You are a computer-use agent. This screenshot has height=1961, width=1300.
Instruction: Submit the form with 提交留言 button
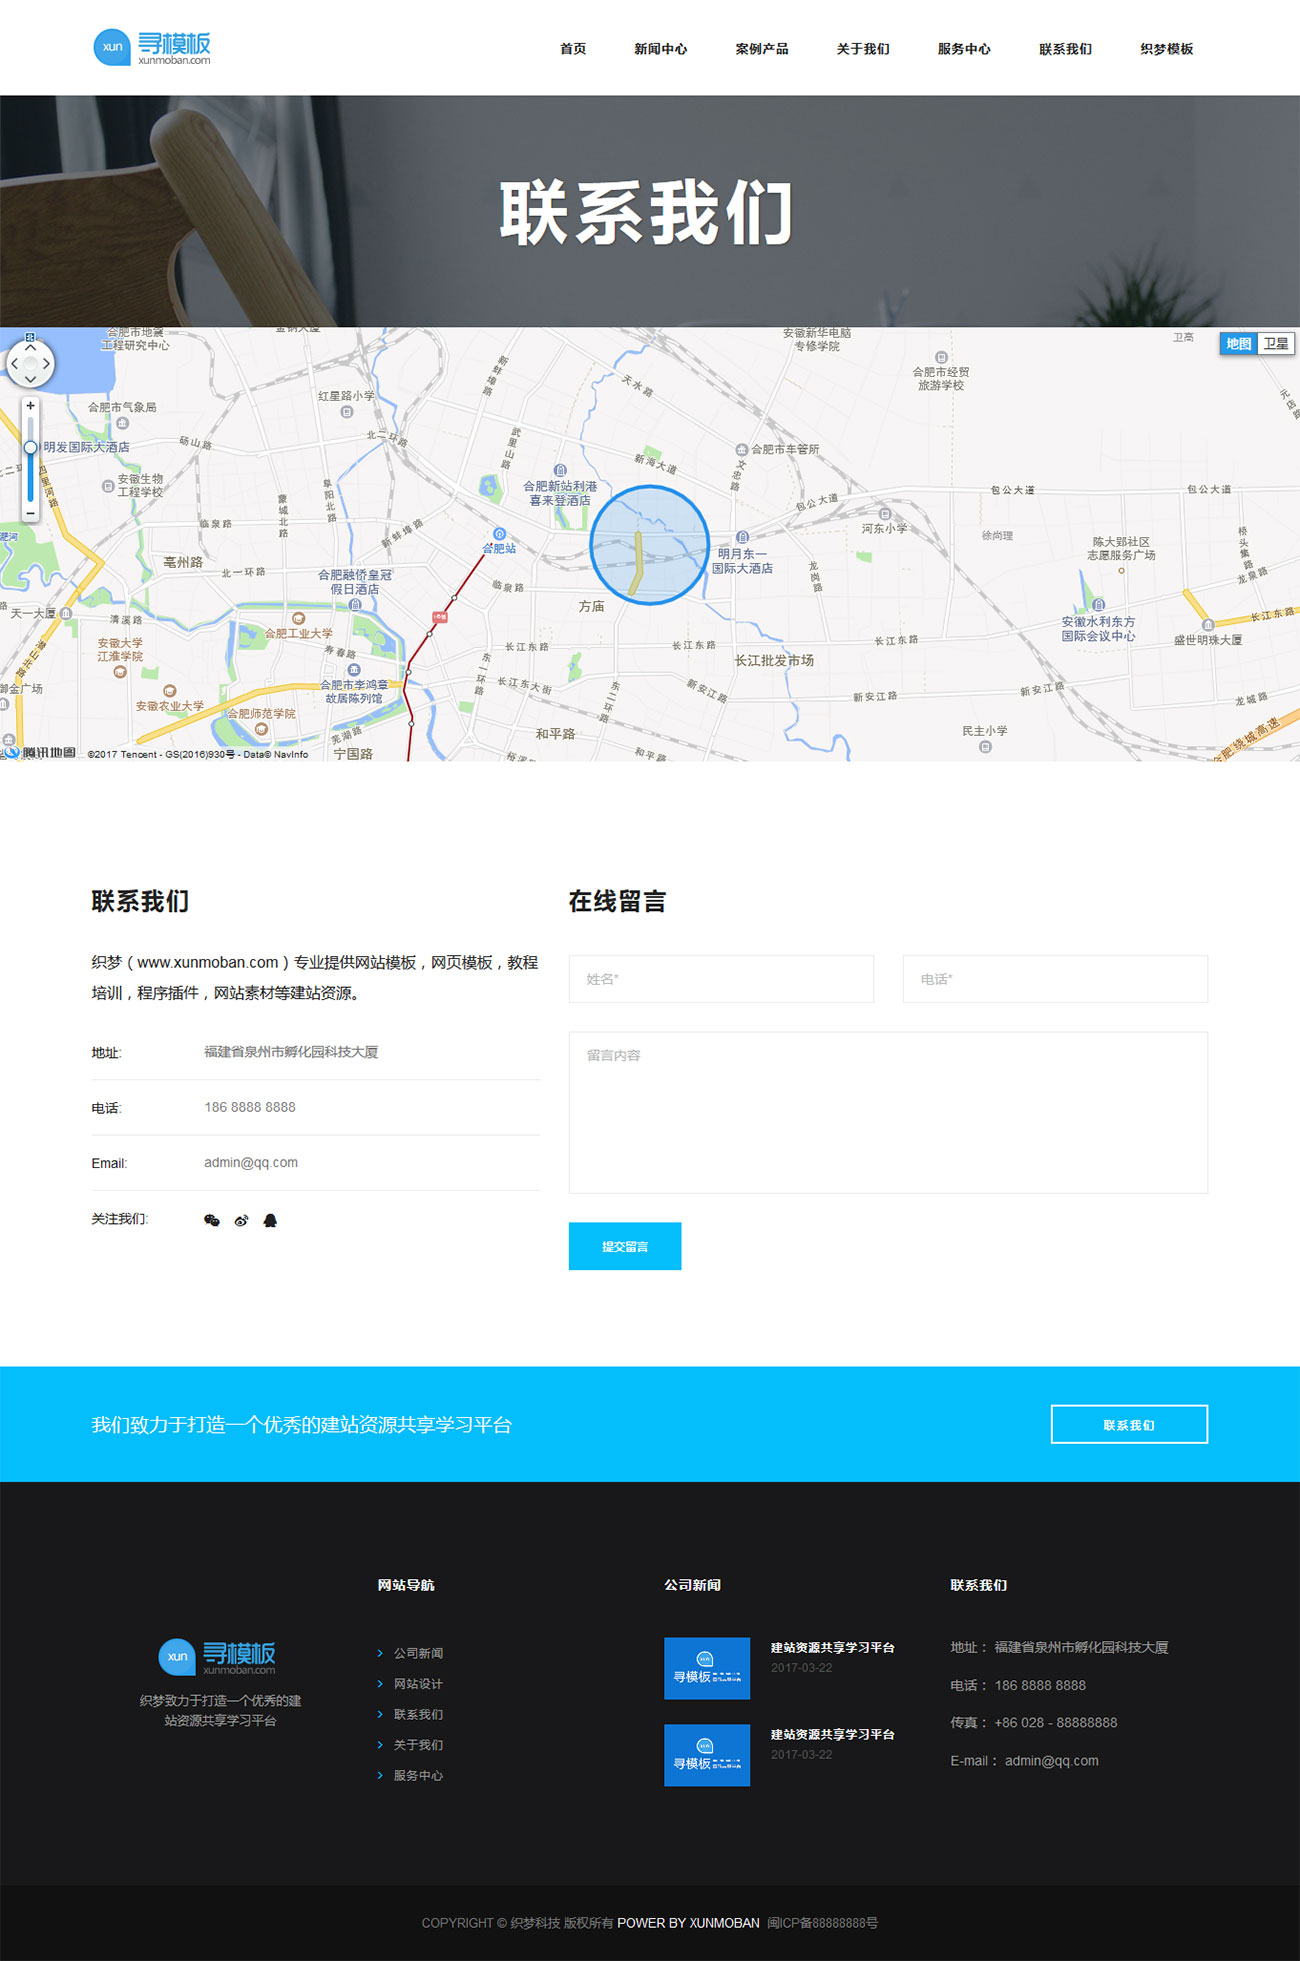click(x=624, y=1246)
